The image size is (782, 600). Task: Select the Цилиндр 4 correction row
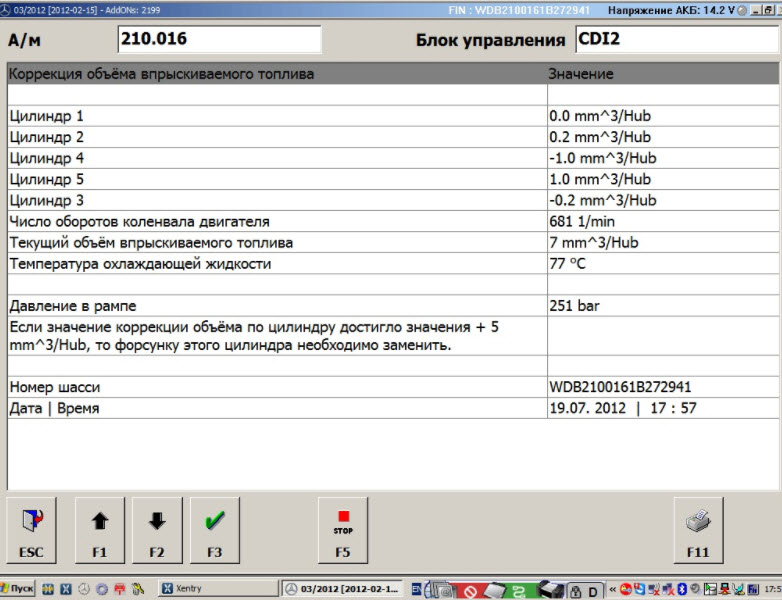pyautogui.click(x=276, y=158)
